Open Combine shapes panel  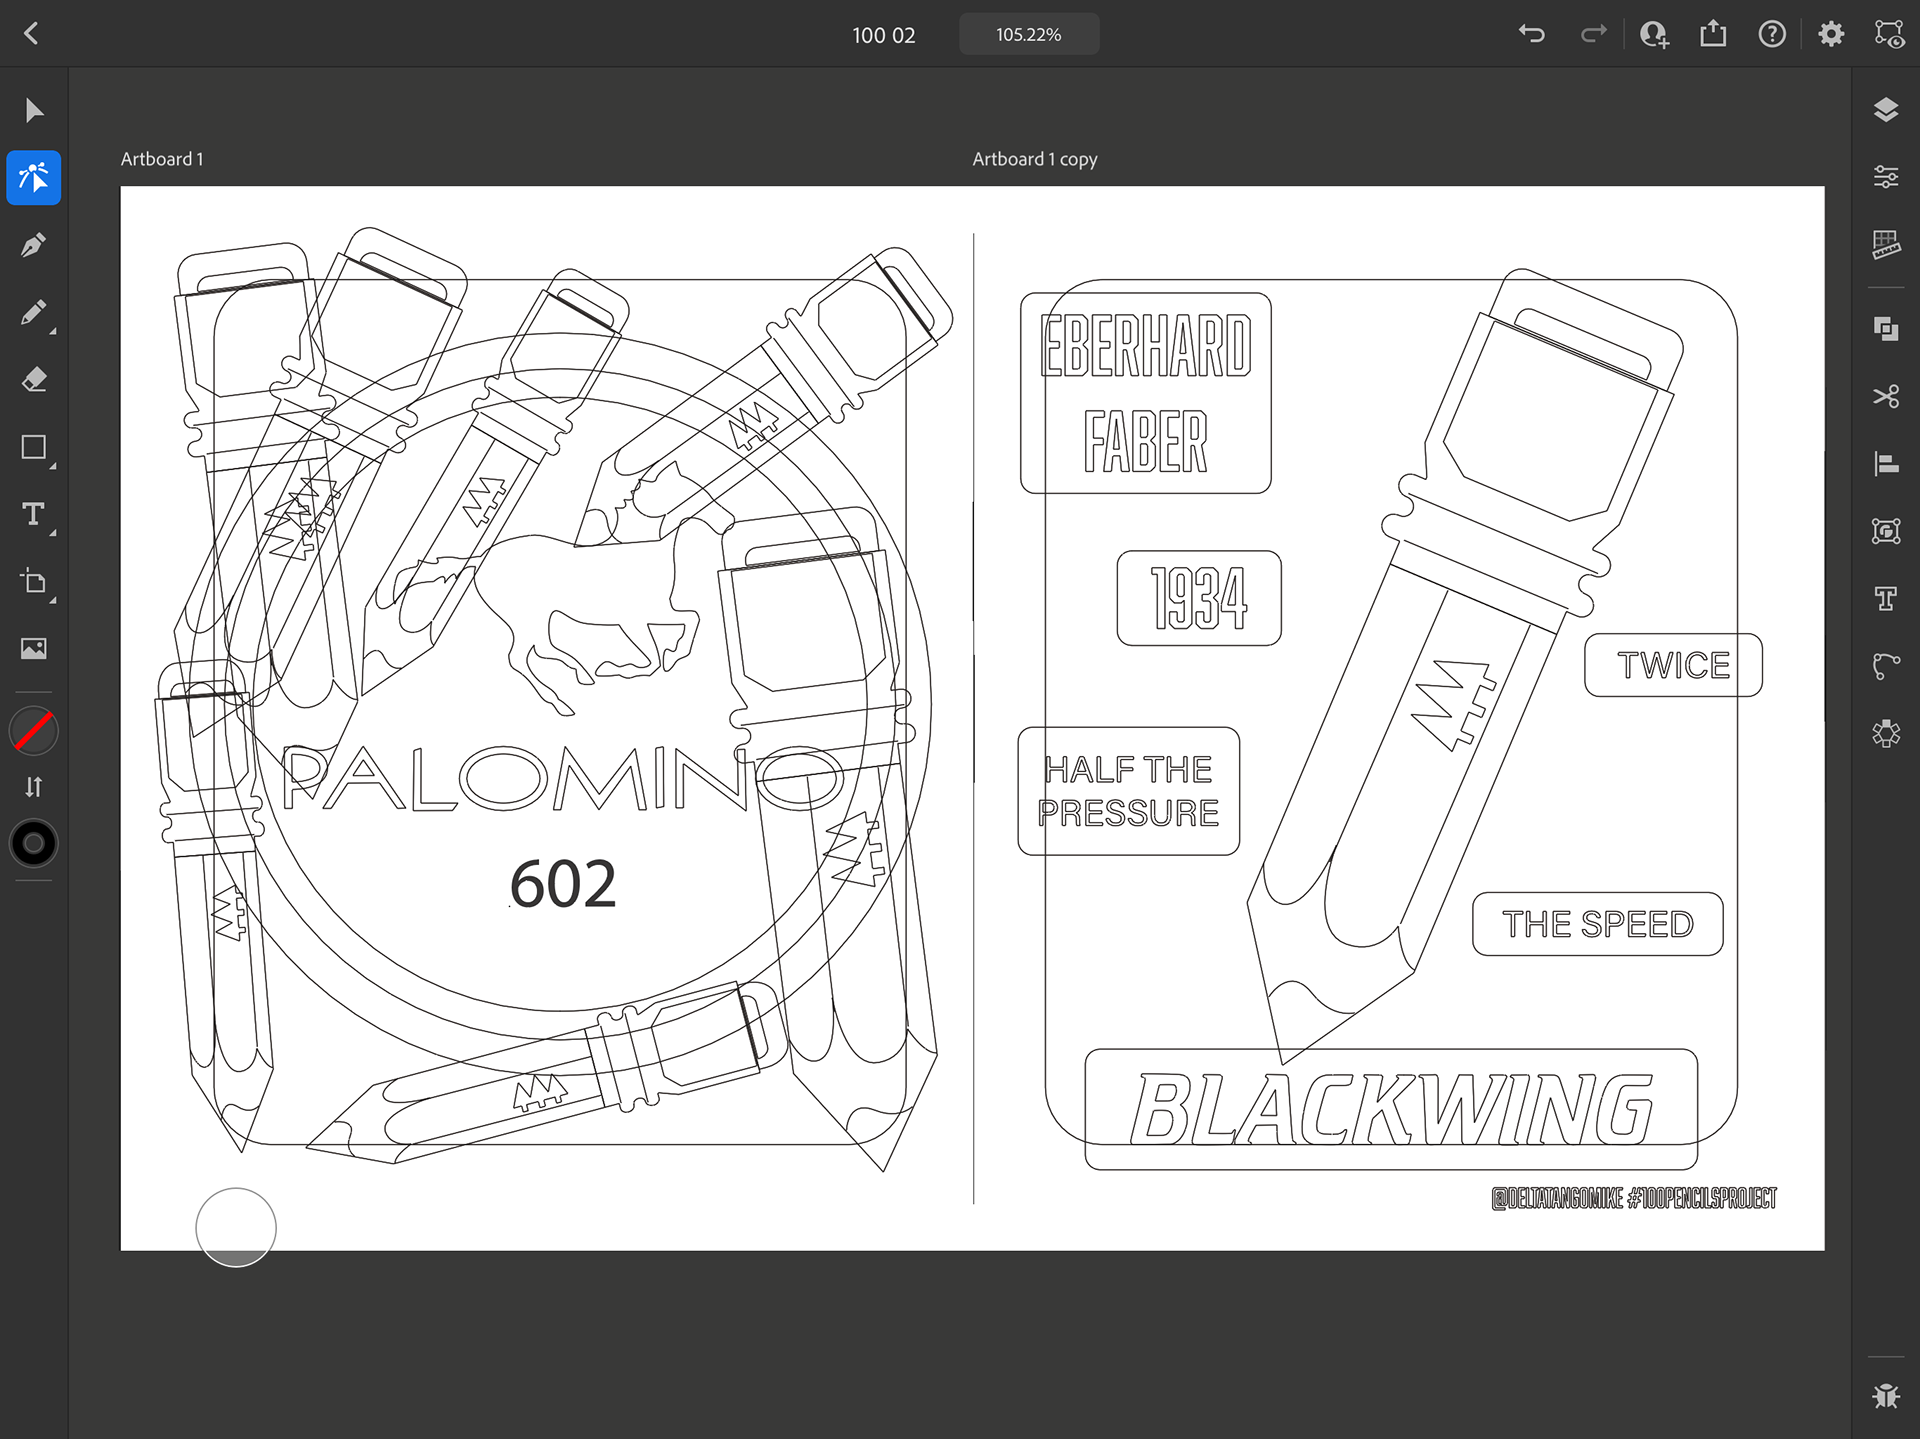click(x=1886, y=329)
